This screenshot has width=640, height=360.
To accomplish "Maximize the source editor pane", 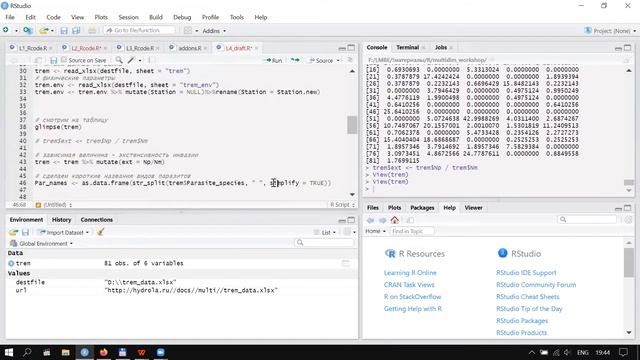I will (x=351, y=48).
